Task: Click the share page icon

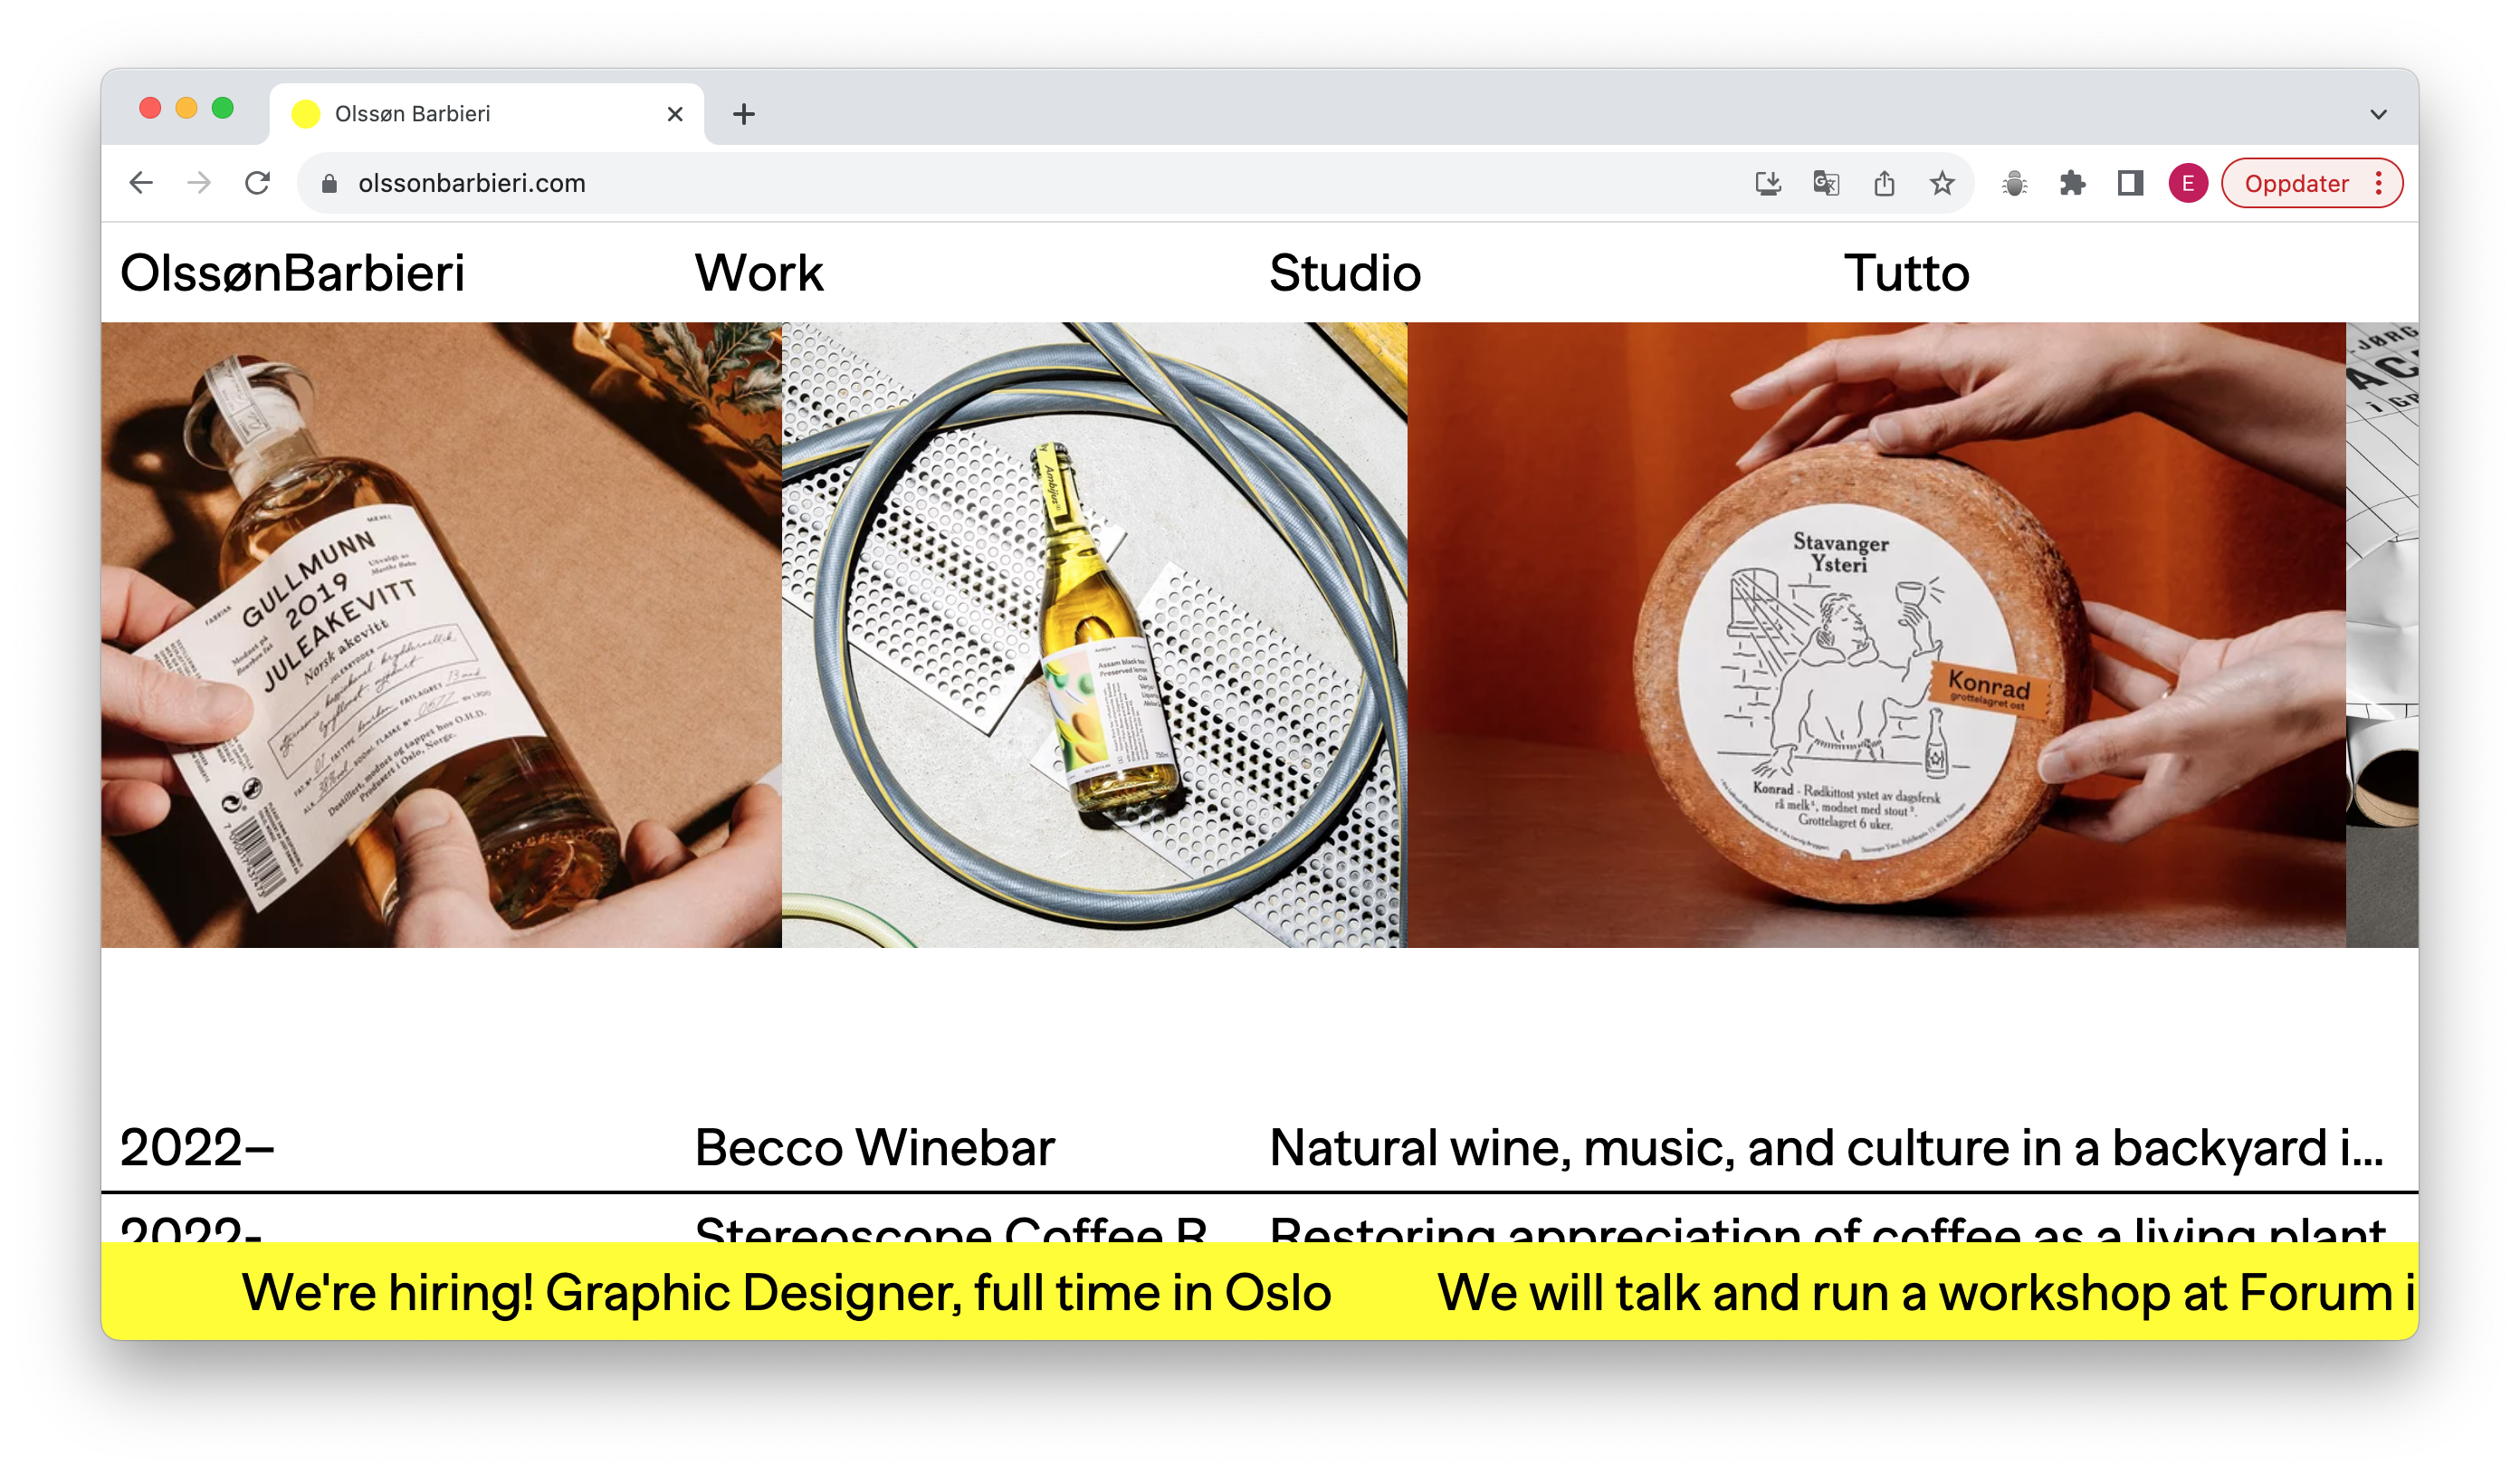Action: 1884,183
